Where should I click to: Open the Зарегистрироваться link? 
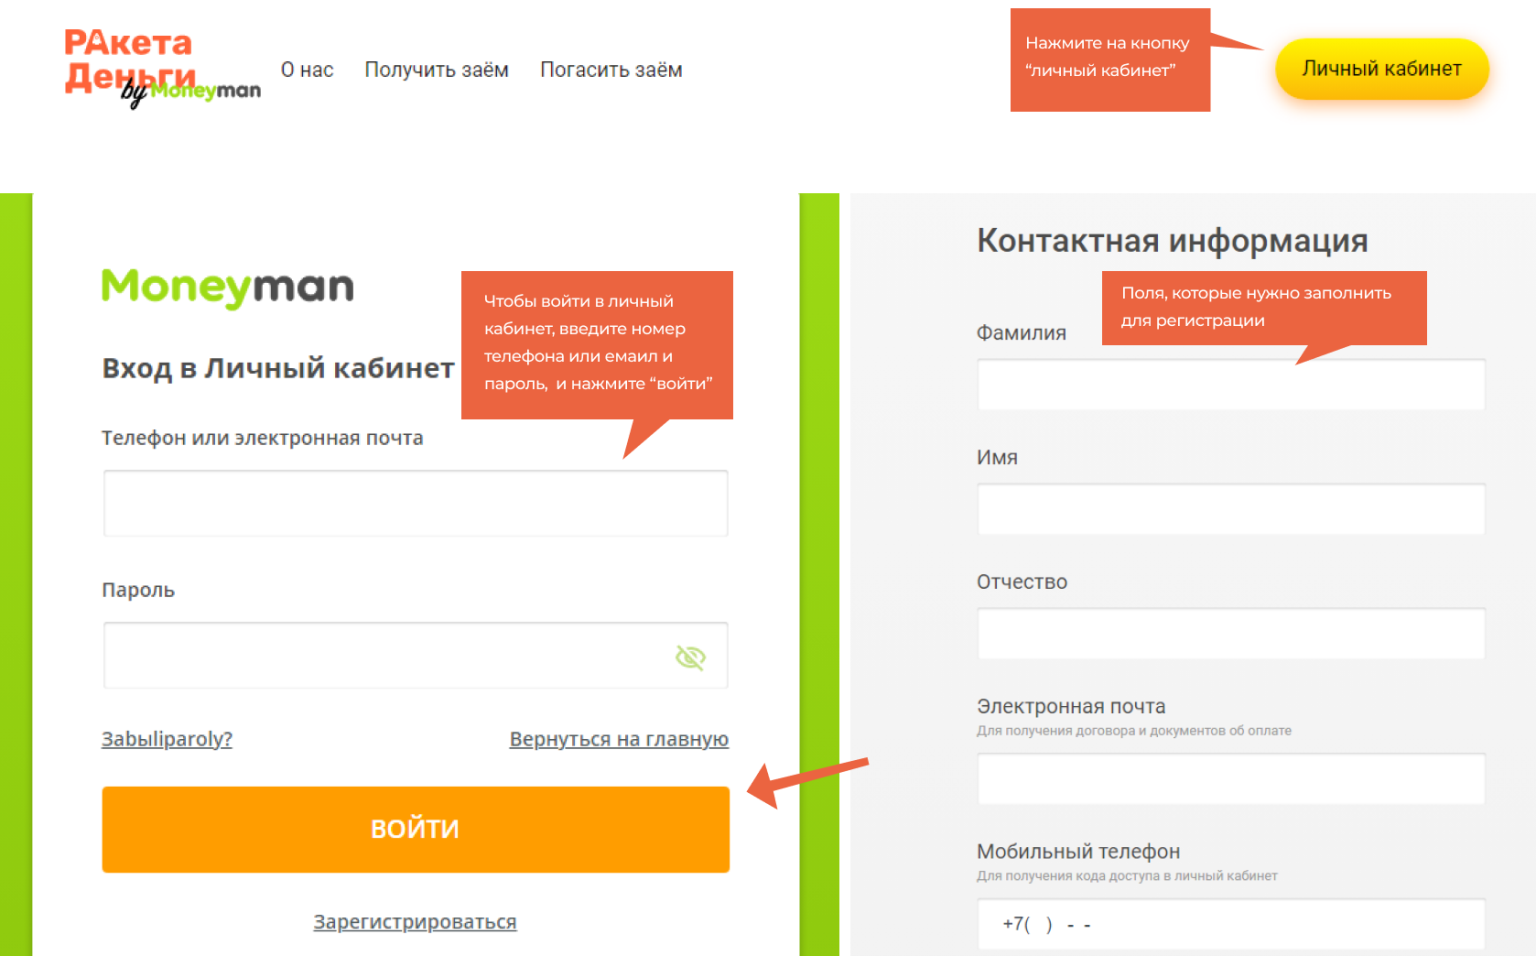tap(415, 922)
